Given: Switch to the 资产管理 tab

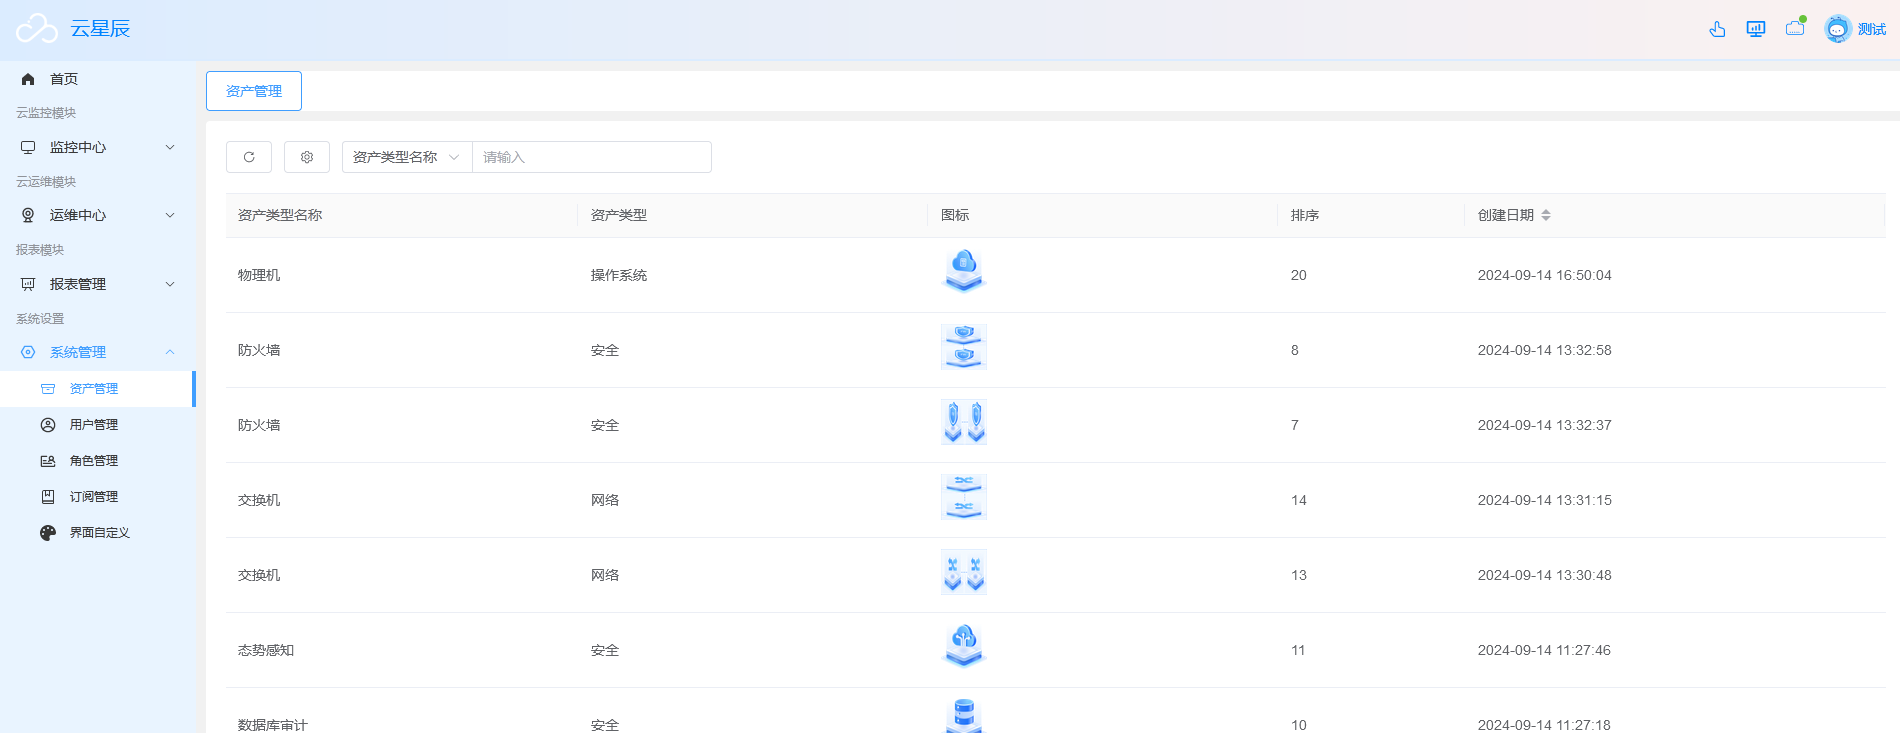Looking at the screenshot, I should tap(254, 91).
